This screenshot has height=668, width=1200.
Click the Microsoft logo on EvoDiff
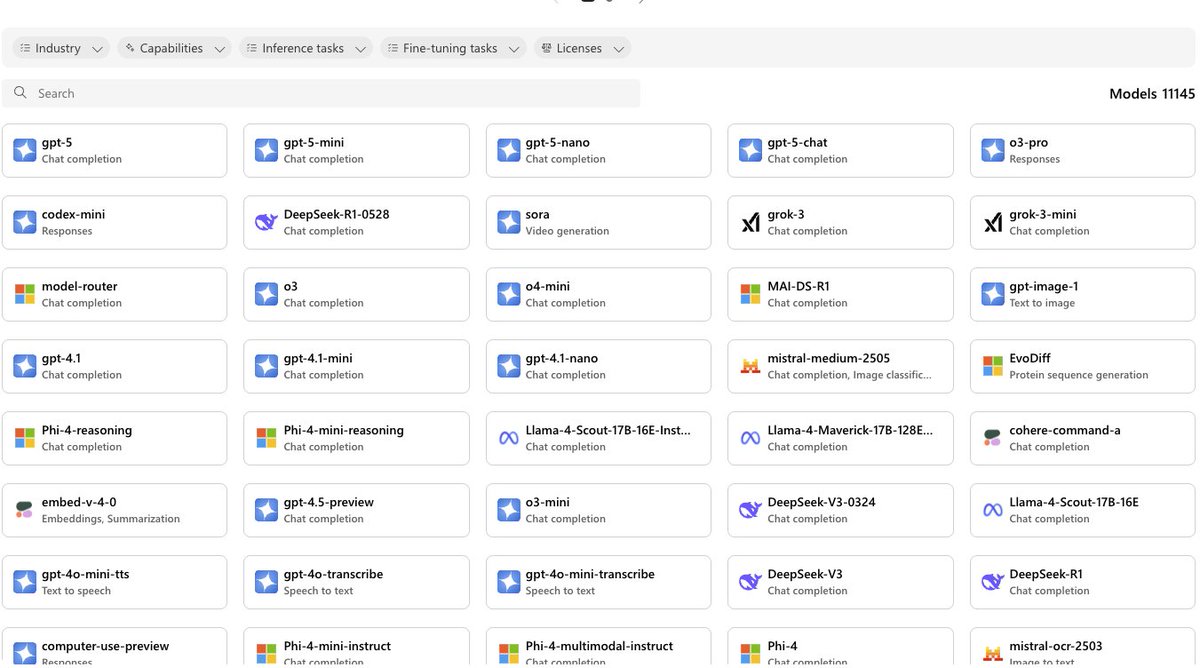pyautogui.click(x=993, y=366)
